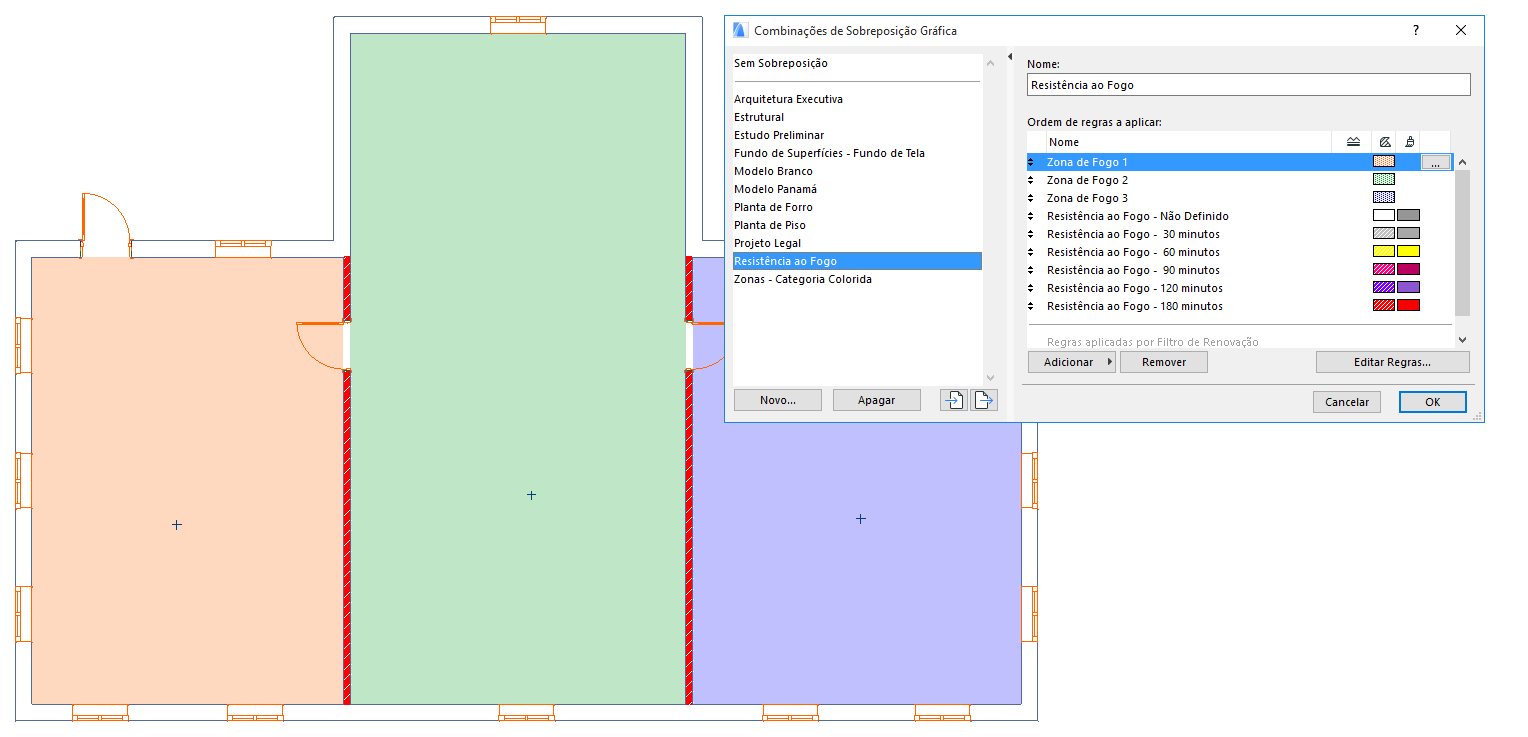Open Editar Regras... dialog
Screen dimensions: 1528x737
click(x=1393, y=362)
